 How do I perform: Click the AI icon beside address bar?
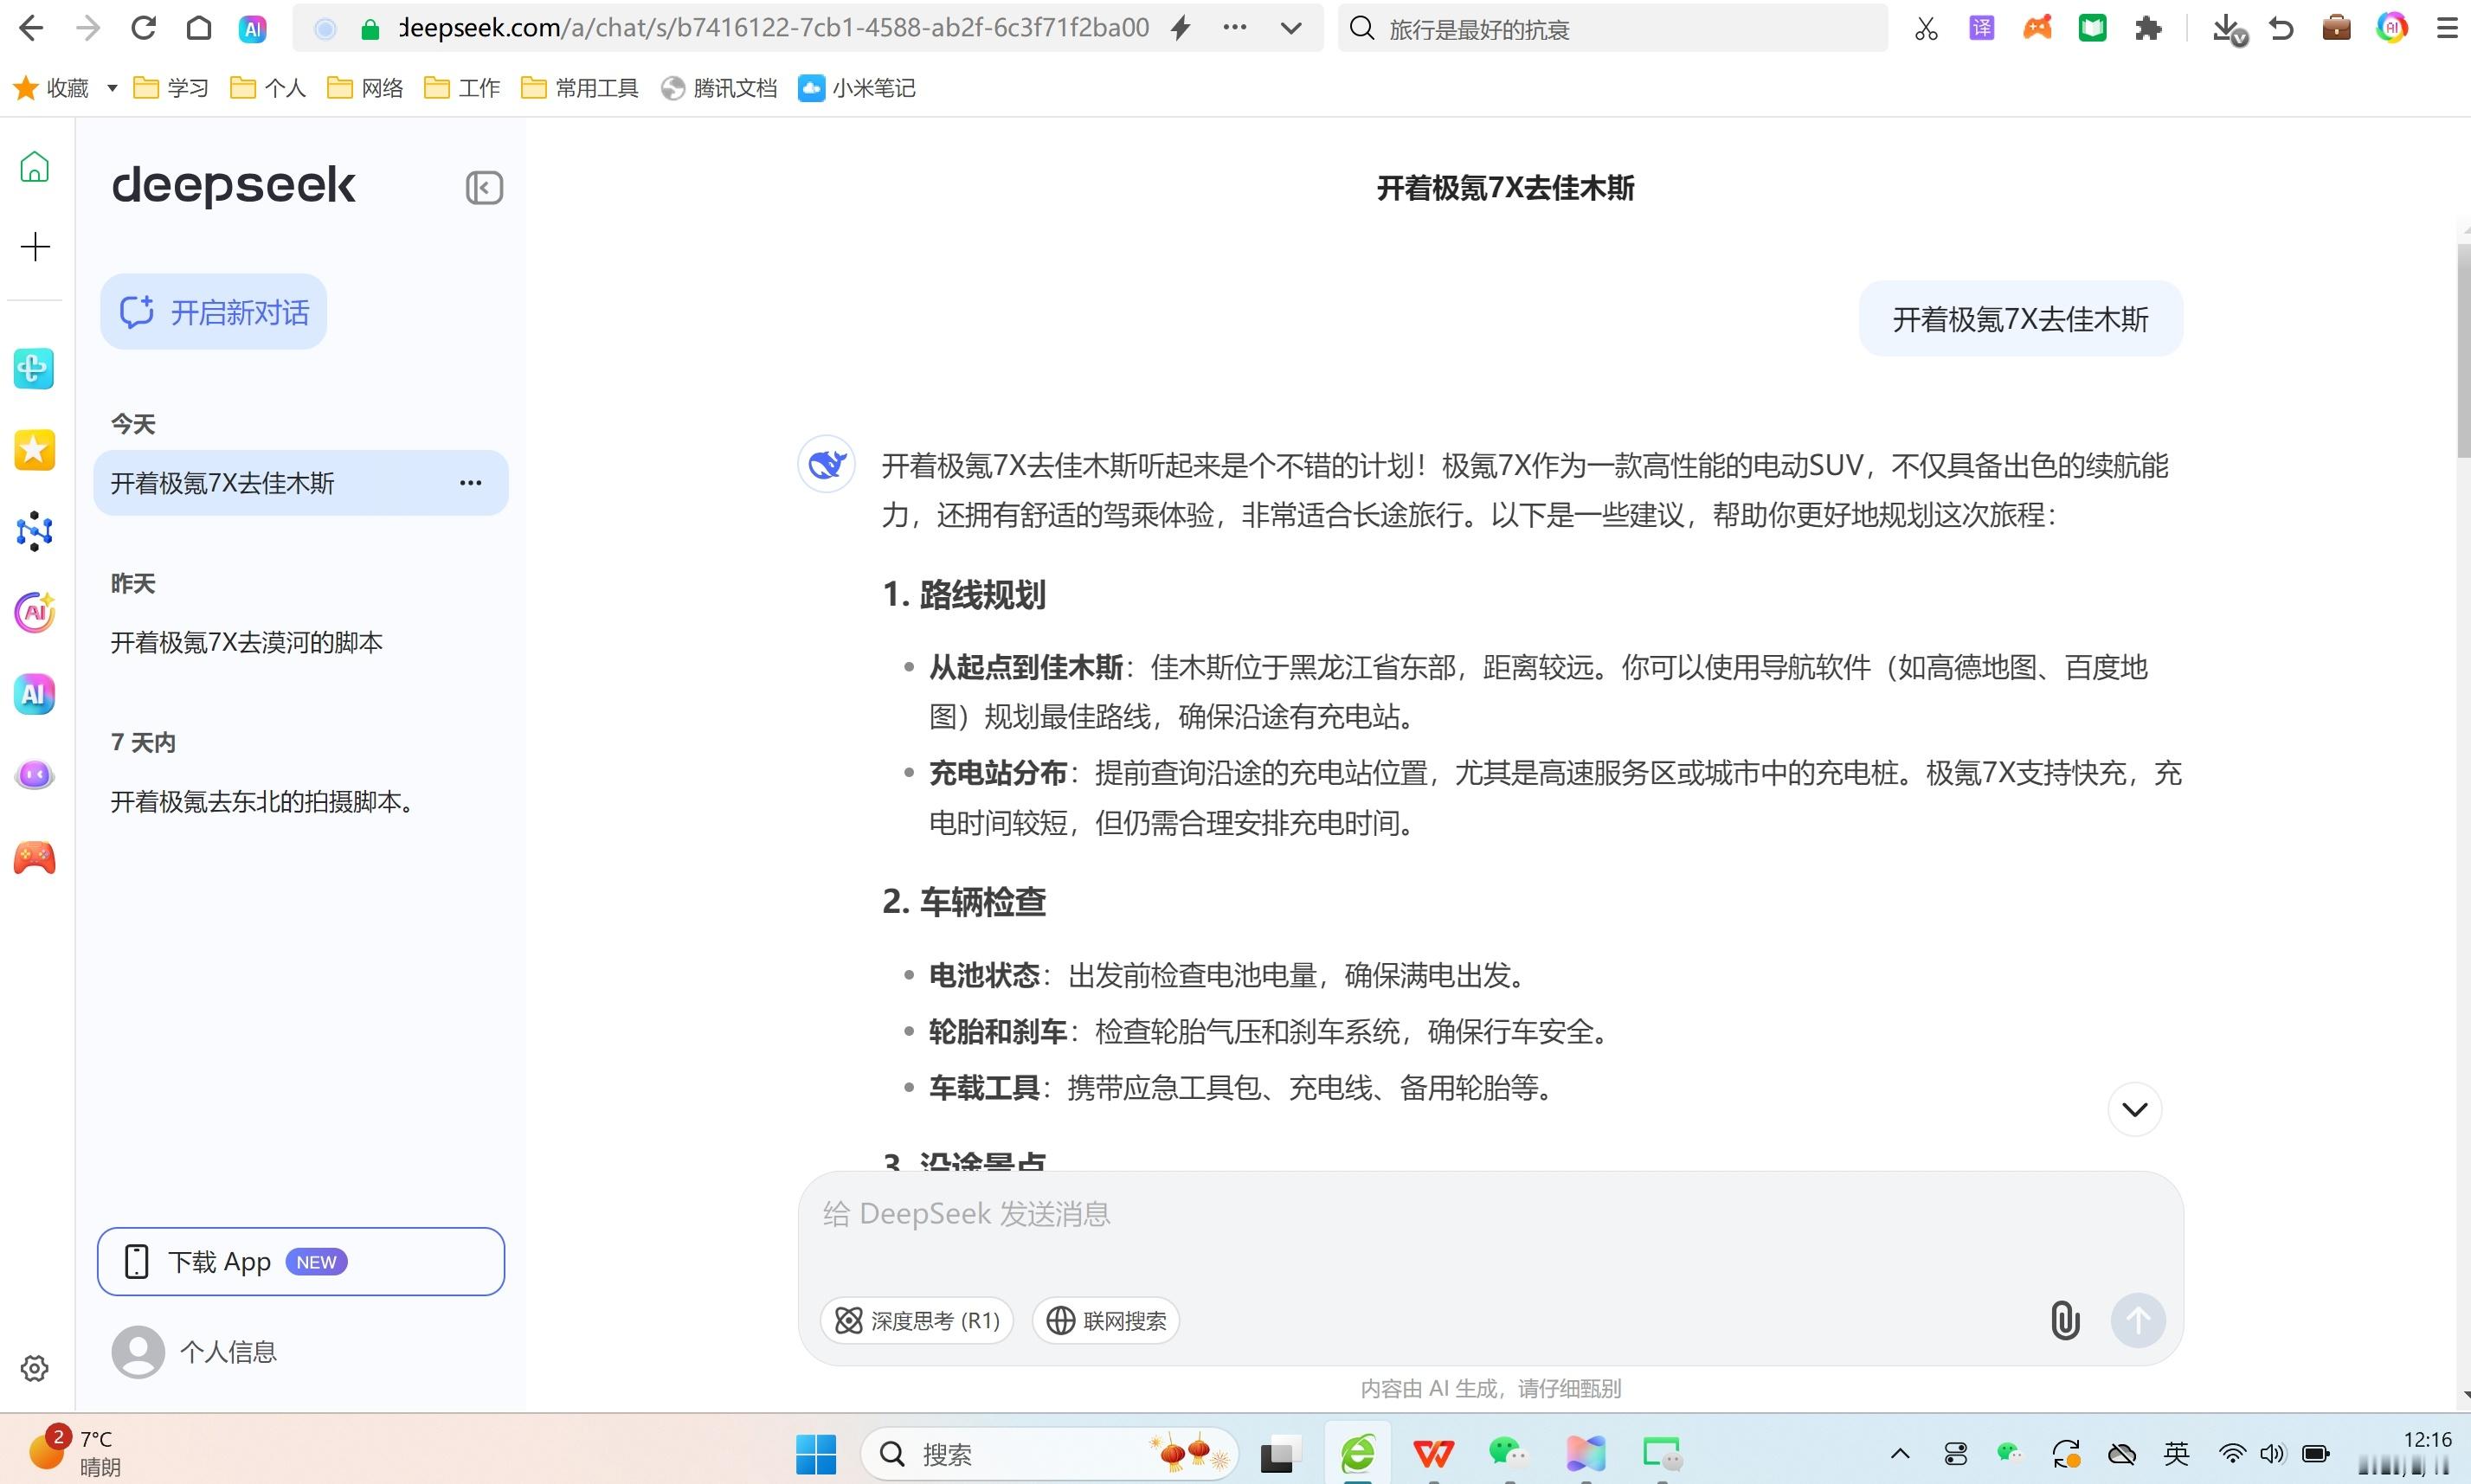click(253, 29)
